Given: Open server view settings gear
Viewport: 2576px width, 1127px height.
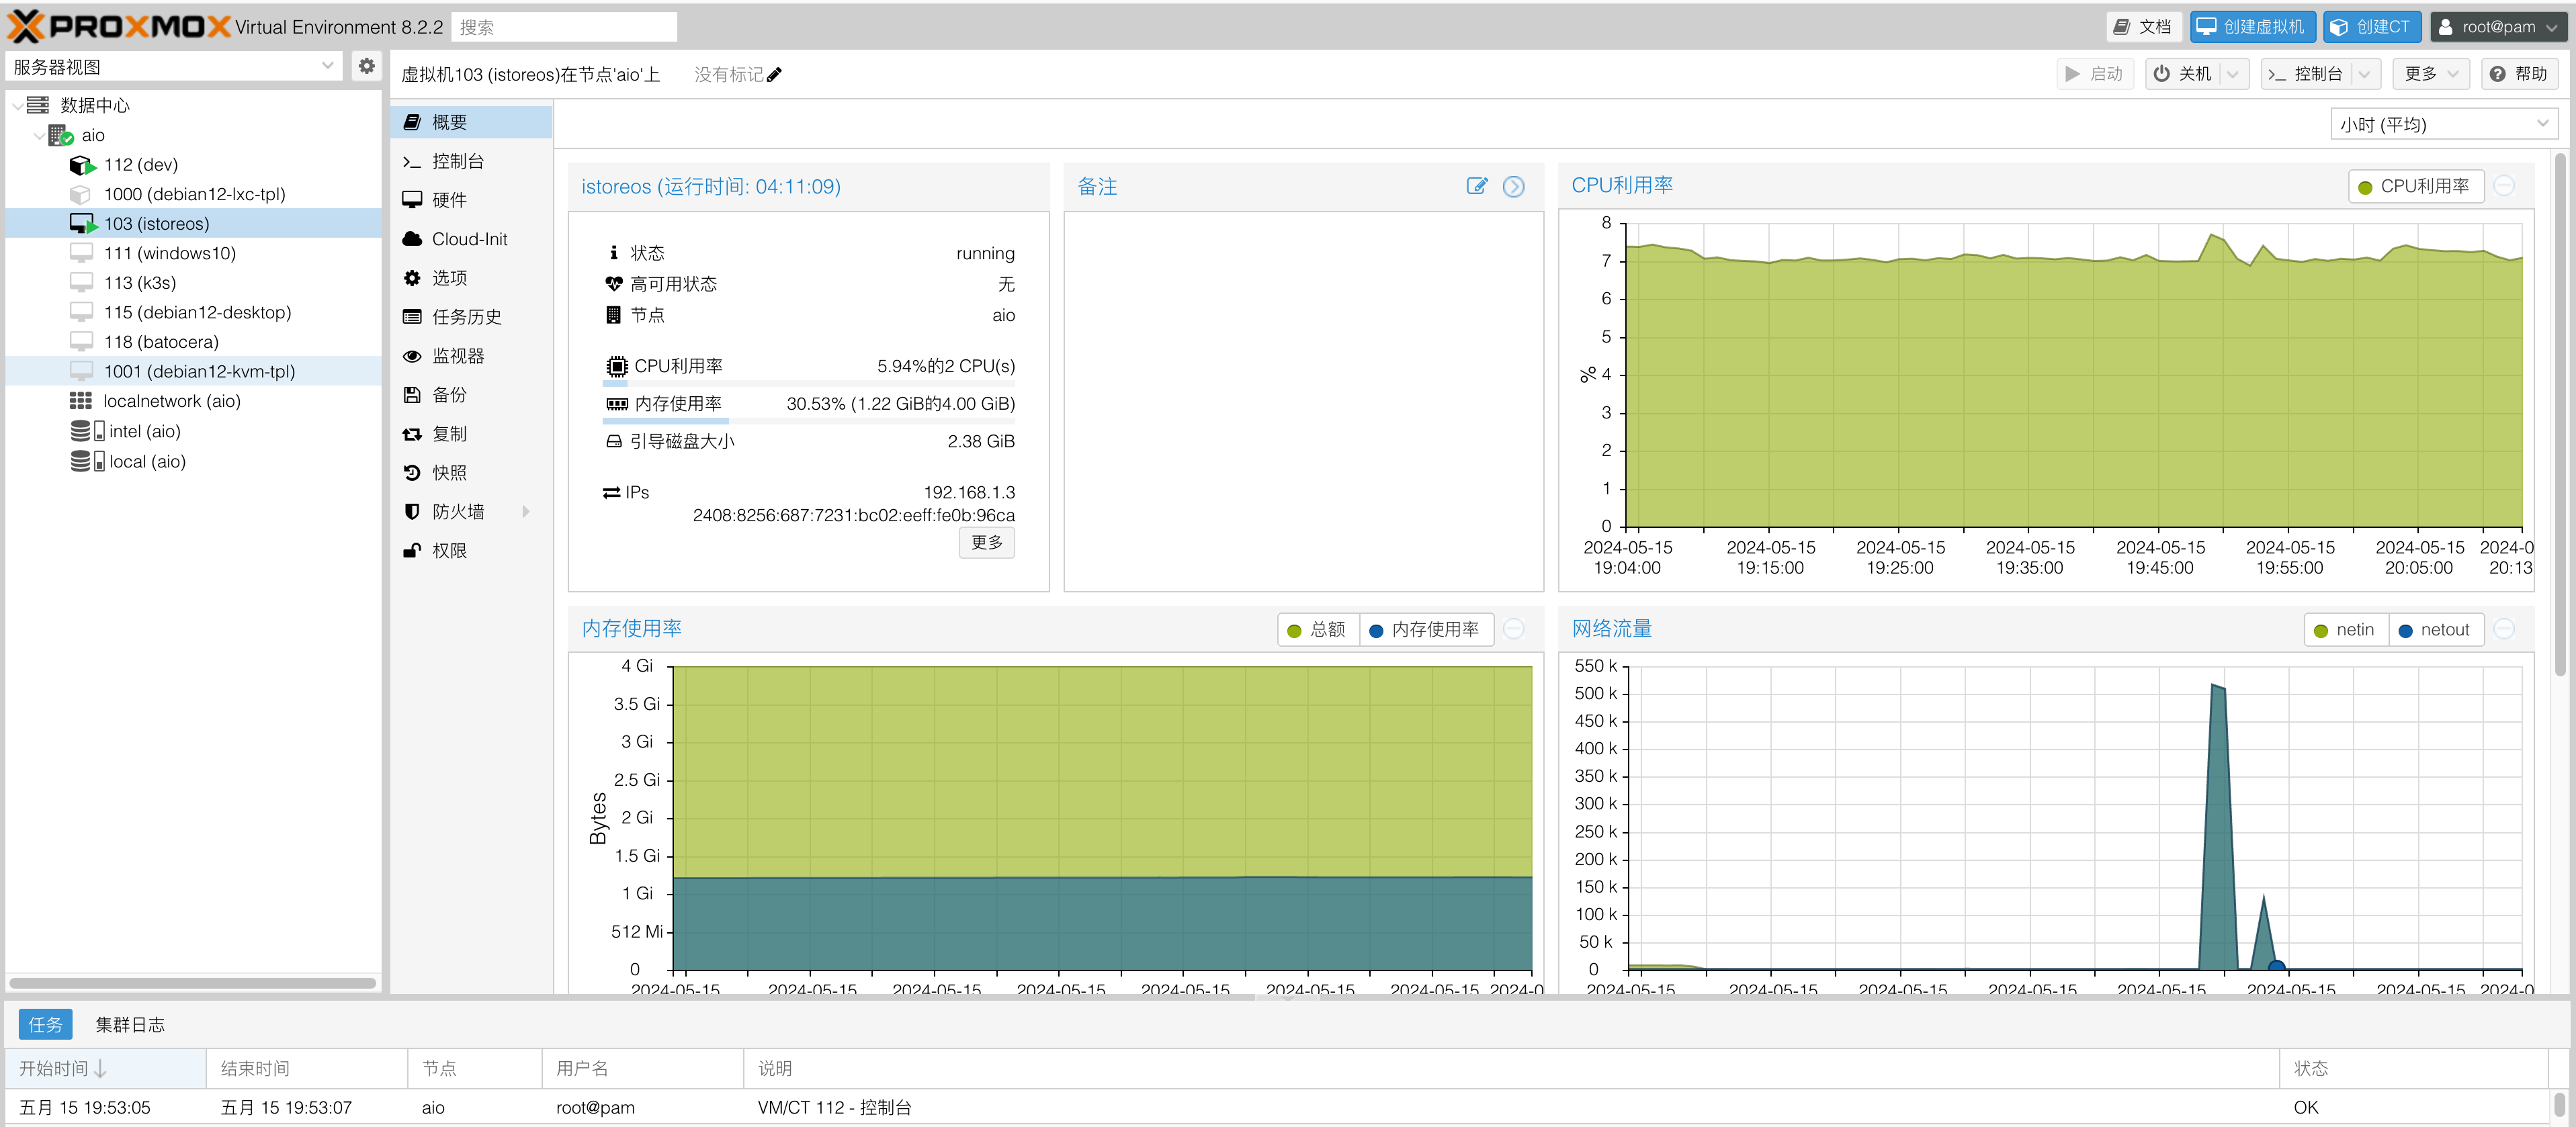Looking at the screenshot, I should [367, 66].
